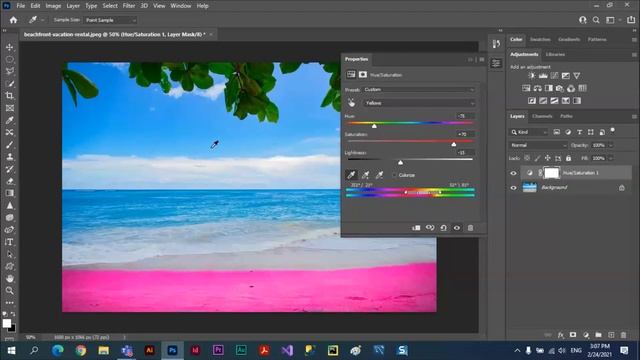Toggle filter for type layers
This screenshot has height=360, width=640.
579,132
